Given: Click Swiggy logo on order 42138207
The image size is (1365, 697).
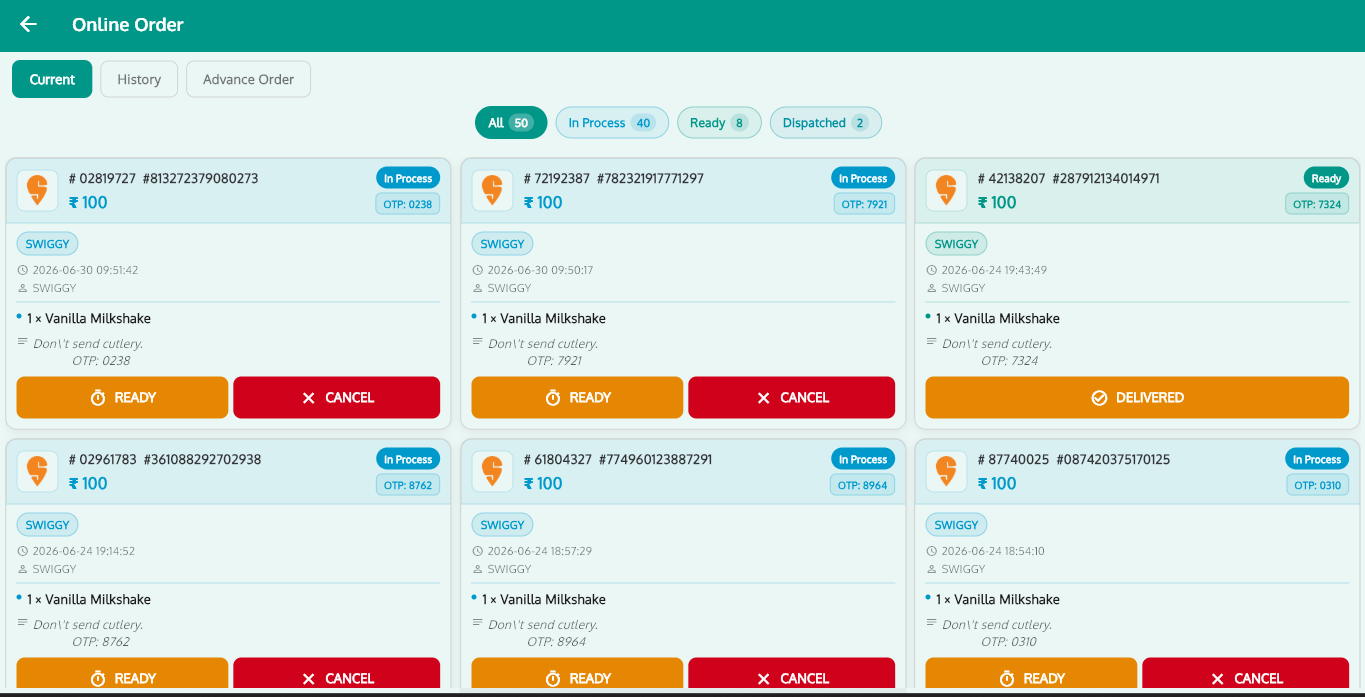Looking at the screenshot, I should [946, 190].
